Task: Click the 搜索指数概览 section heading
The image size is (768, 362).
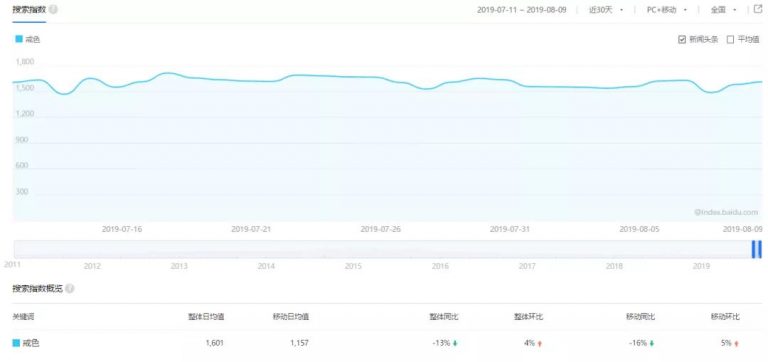Action: pyautogui.click(x=38, y=289)
